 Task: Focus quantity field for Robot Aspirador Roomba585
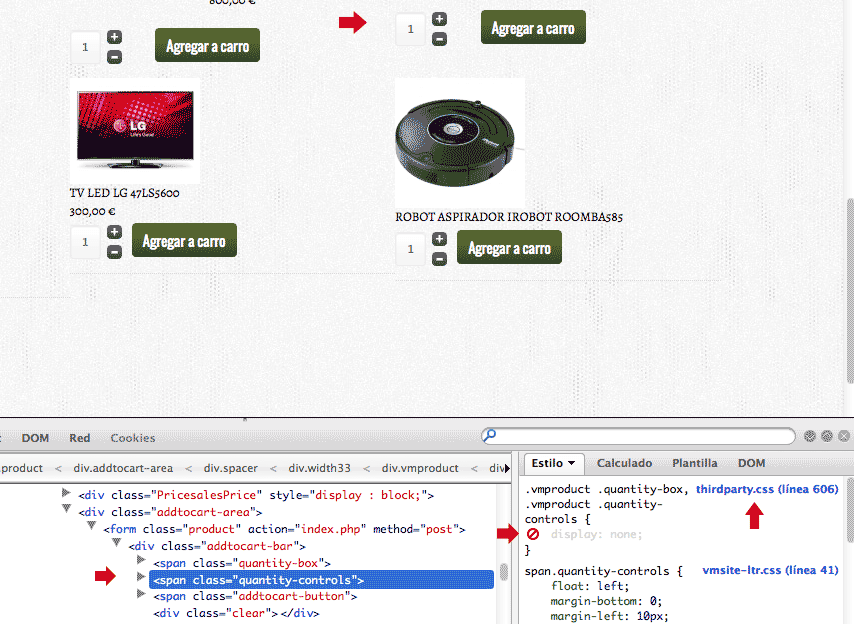(x=411, y=249)
